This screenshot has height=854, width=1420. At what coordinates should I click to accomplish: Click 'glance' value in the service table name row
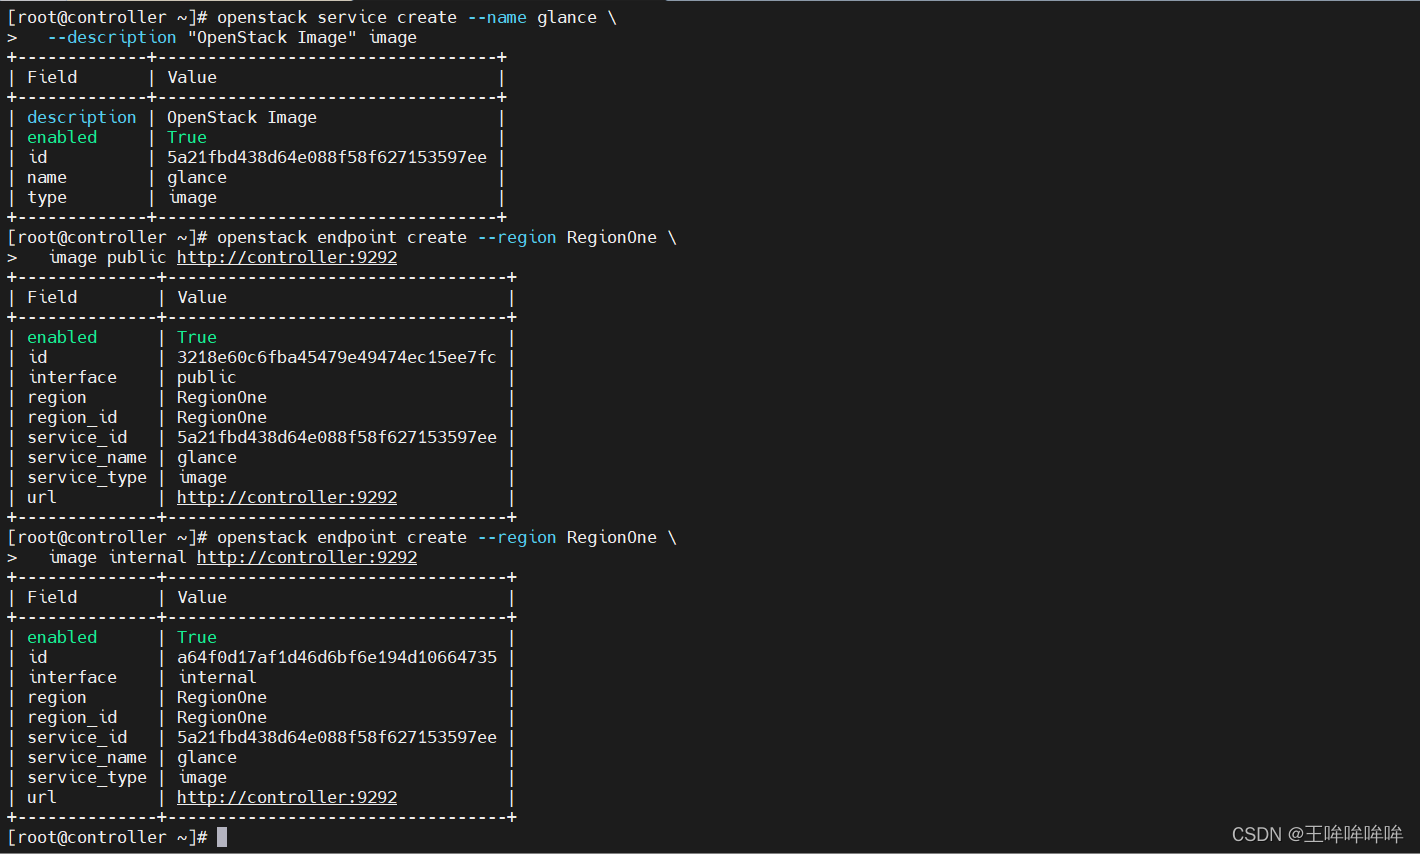pyautogui.click(x=197, y=177)
